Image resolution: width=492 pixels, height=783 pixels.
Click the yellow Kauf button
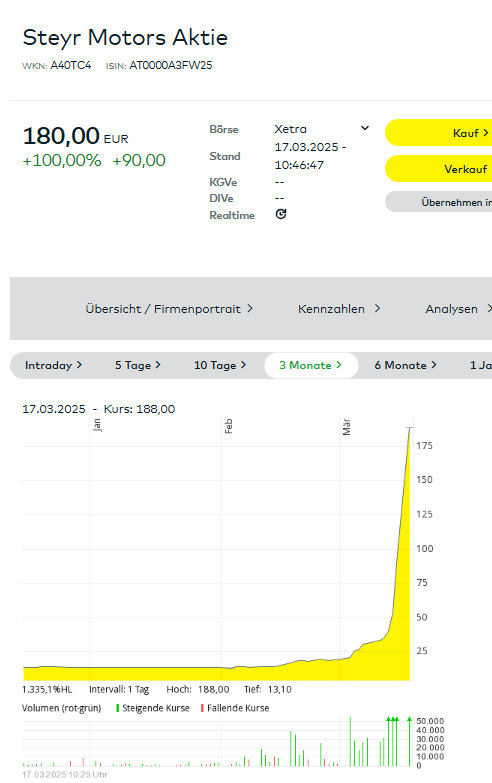pyautogui.click(x=438, y=133)
